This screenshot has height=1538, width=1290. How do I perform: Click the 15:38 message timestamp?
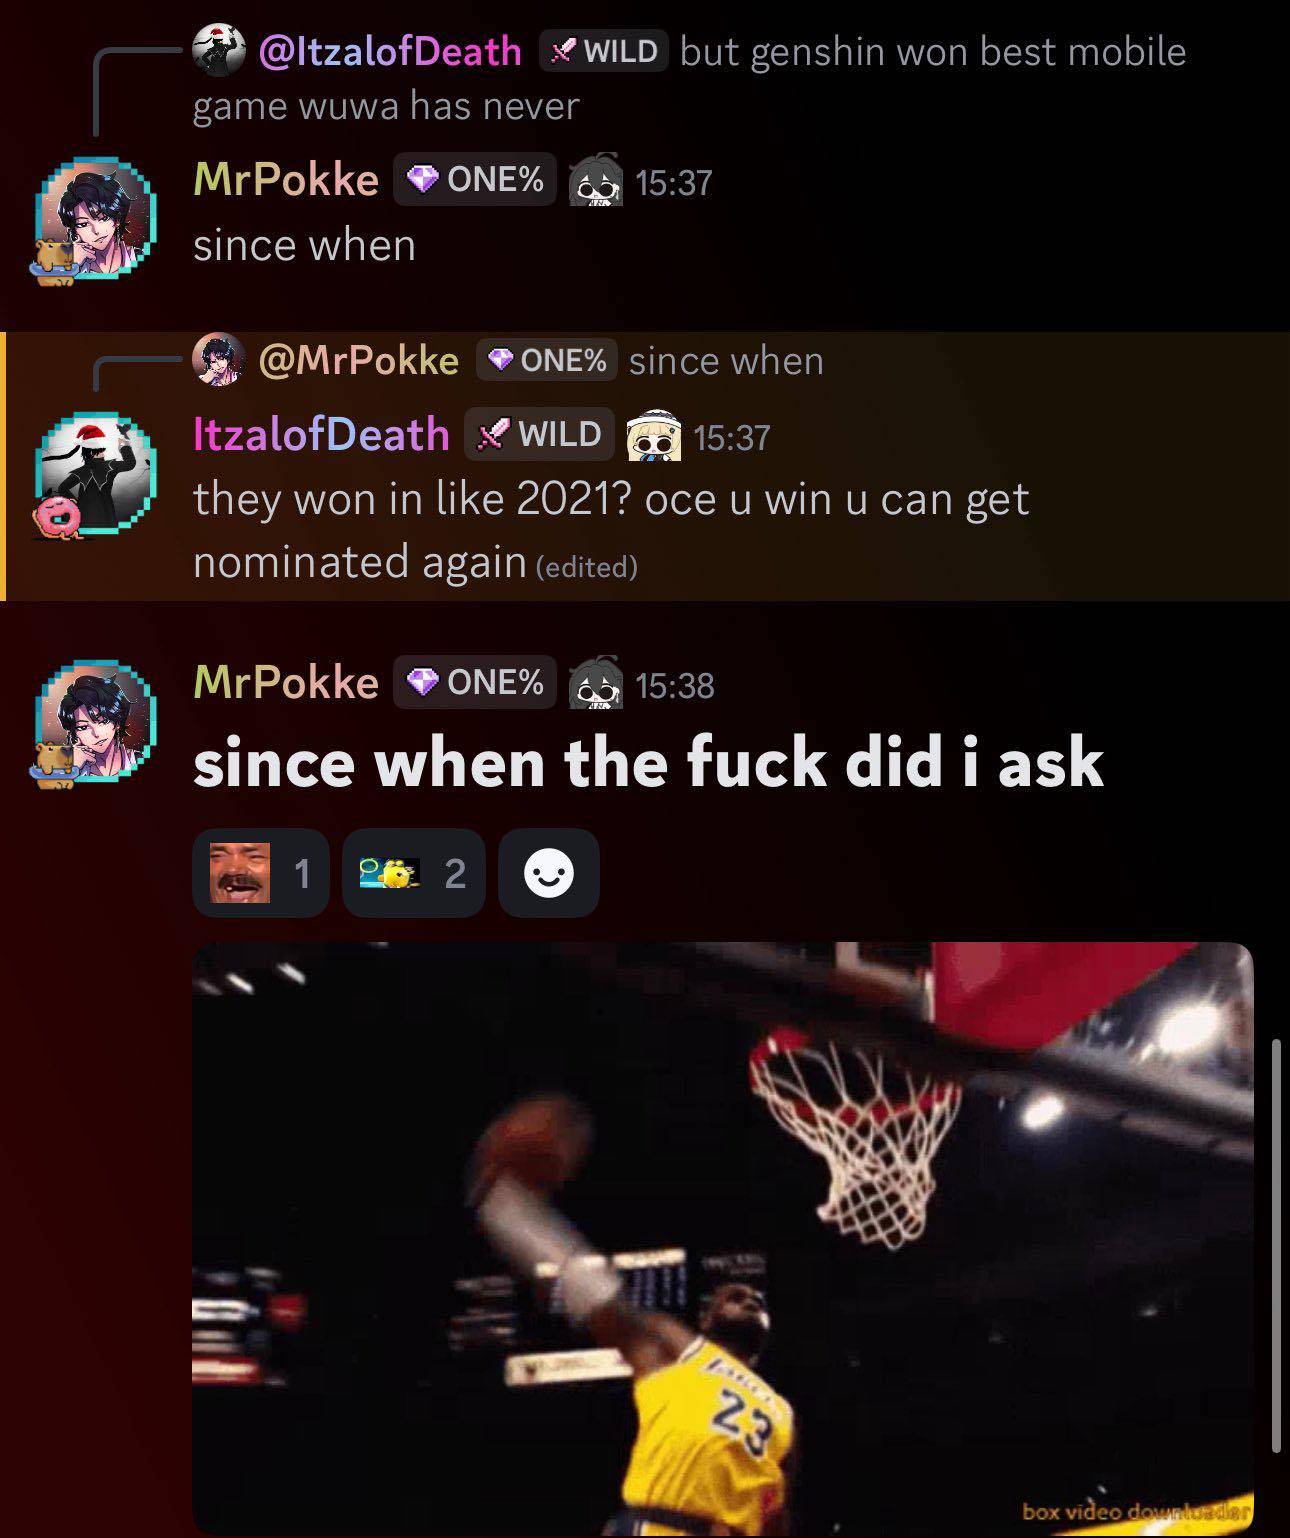click(x=675, y=685)
